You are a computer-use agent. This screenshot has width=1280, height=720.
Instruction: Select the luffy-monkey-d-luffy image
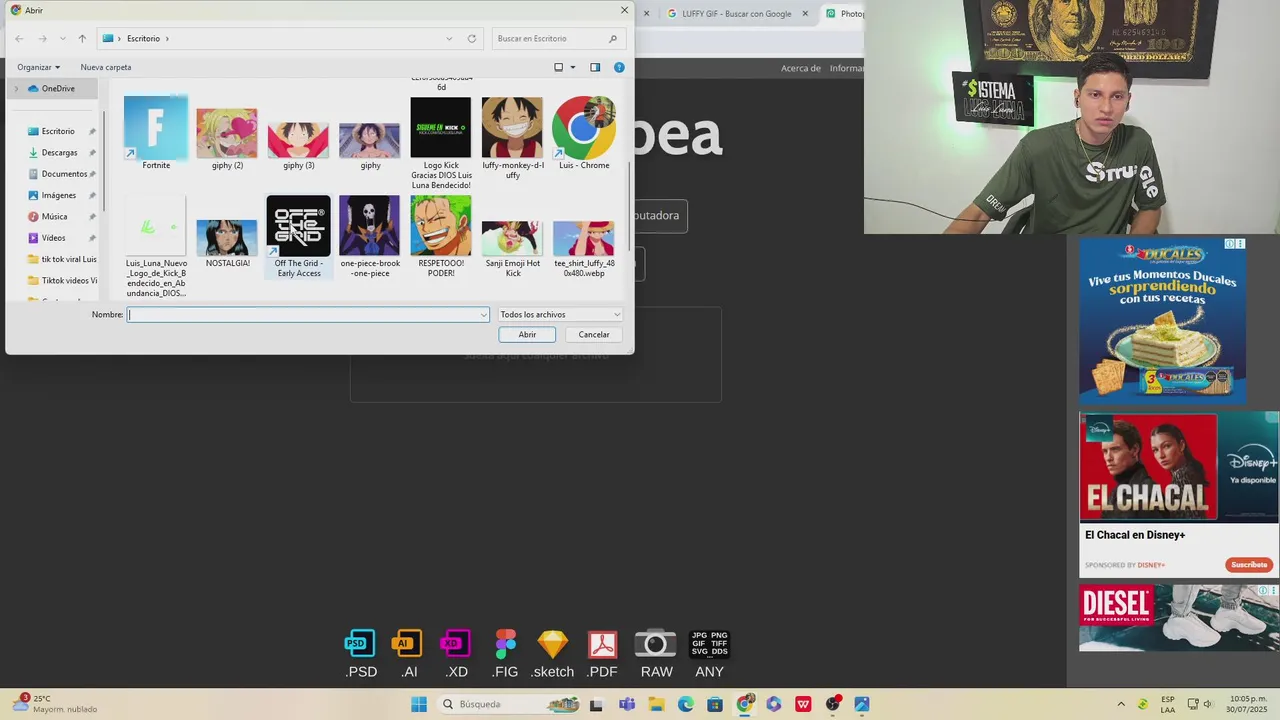[513, 138]
